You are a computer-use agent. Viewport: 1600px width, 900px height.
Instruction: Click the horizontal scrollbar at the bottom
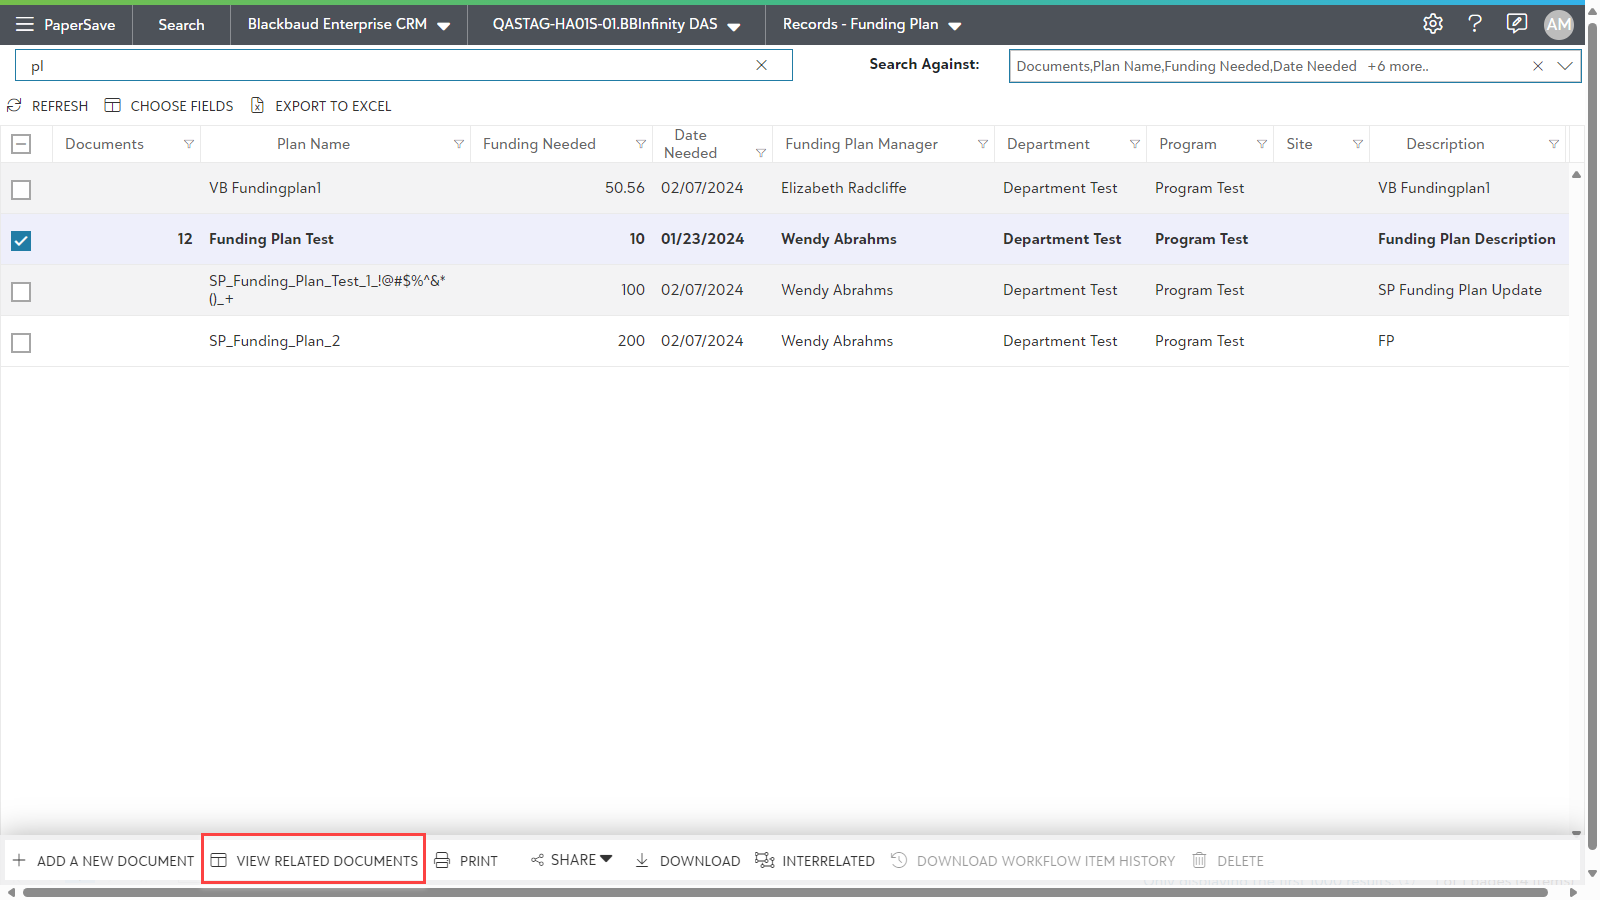pyautogui.click(x=785, y=892)
